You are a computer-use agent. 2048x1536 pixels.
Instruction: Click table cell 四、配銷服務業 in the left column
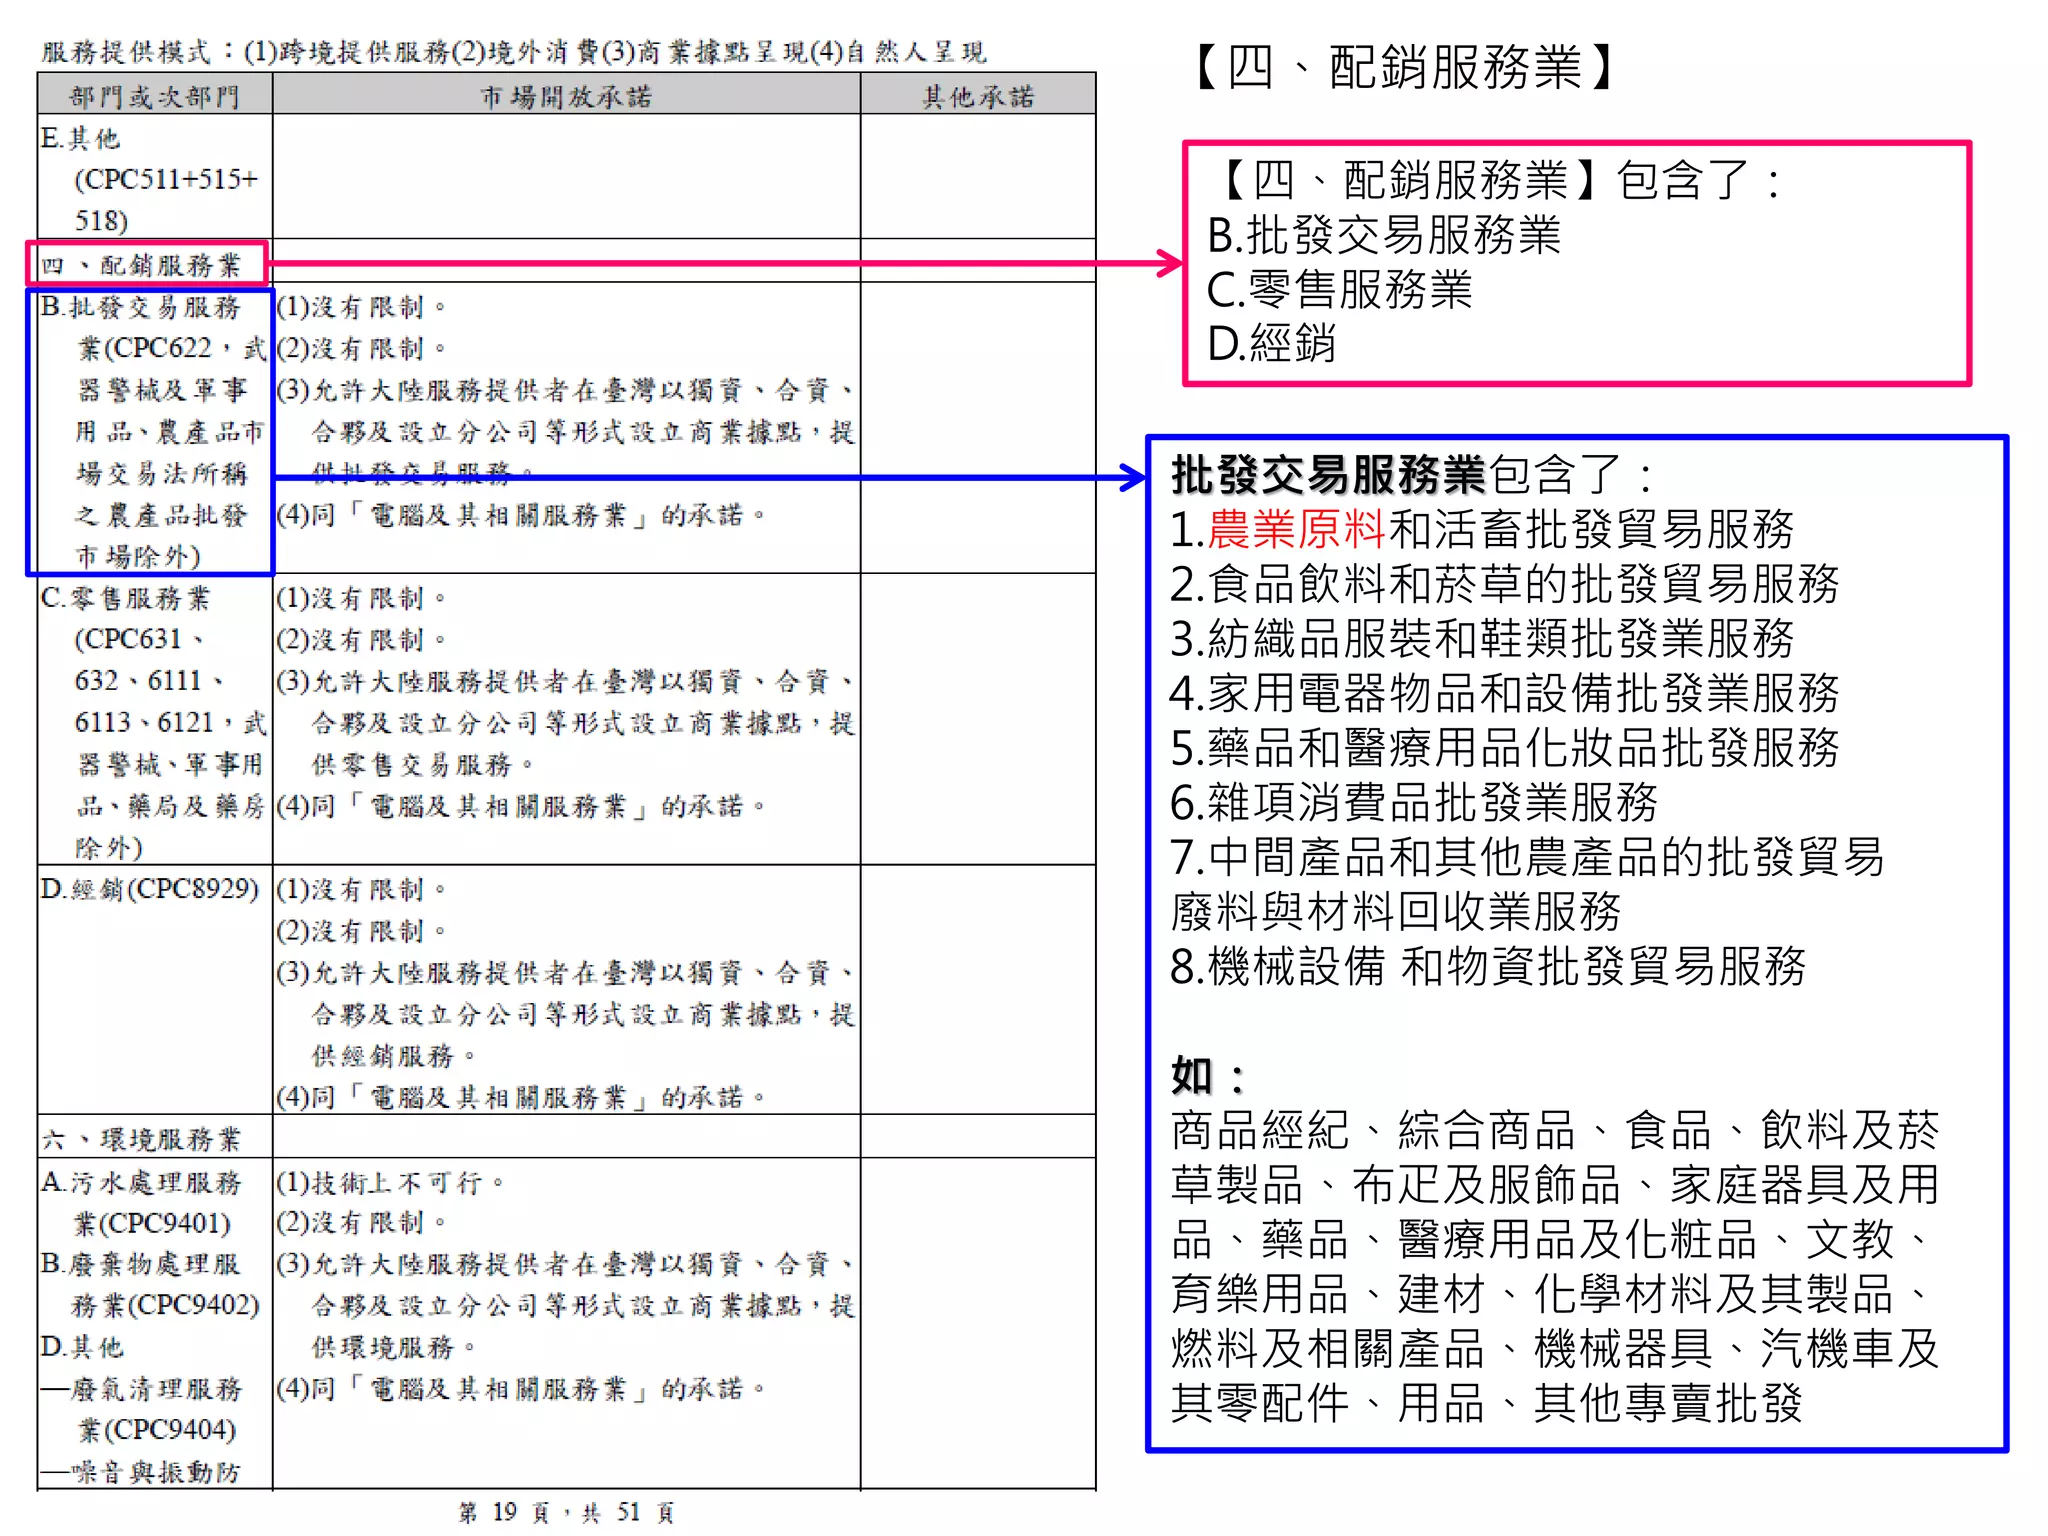point(141,265)
